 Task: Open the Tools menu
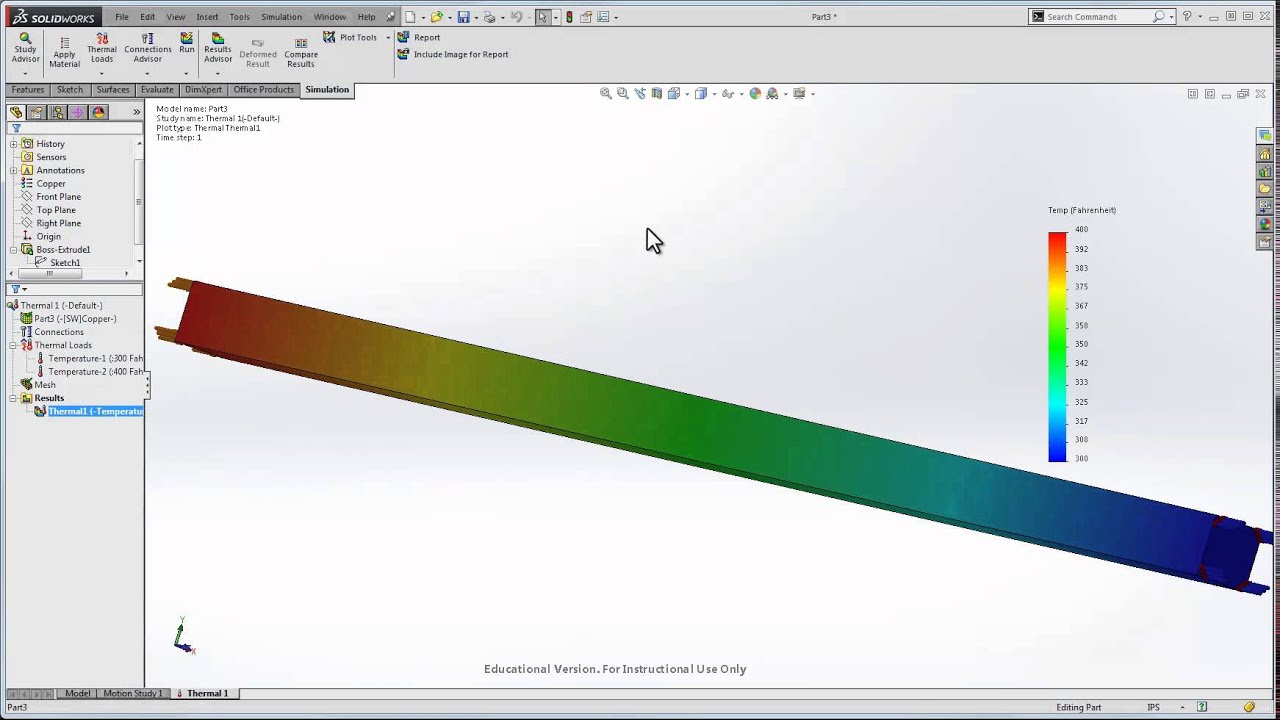[x=239, y=17]
